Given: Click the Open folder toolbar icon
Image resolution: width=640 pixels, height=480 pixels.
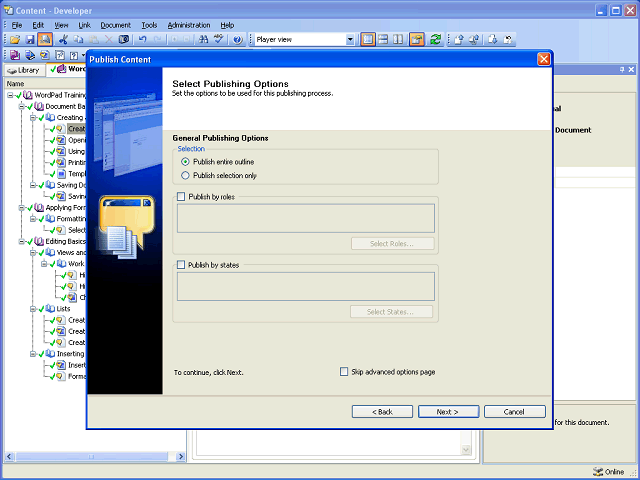Looking at the screenshot, I should 15,40.
